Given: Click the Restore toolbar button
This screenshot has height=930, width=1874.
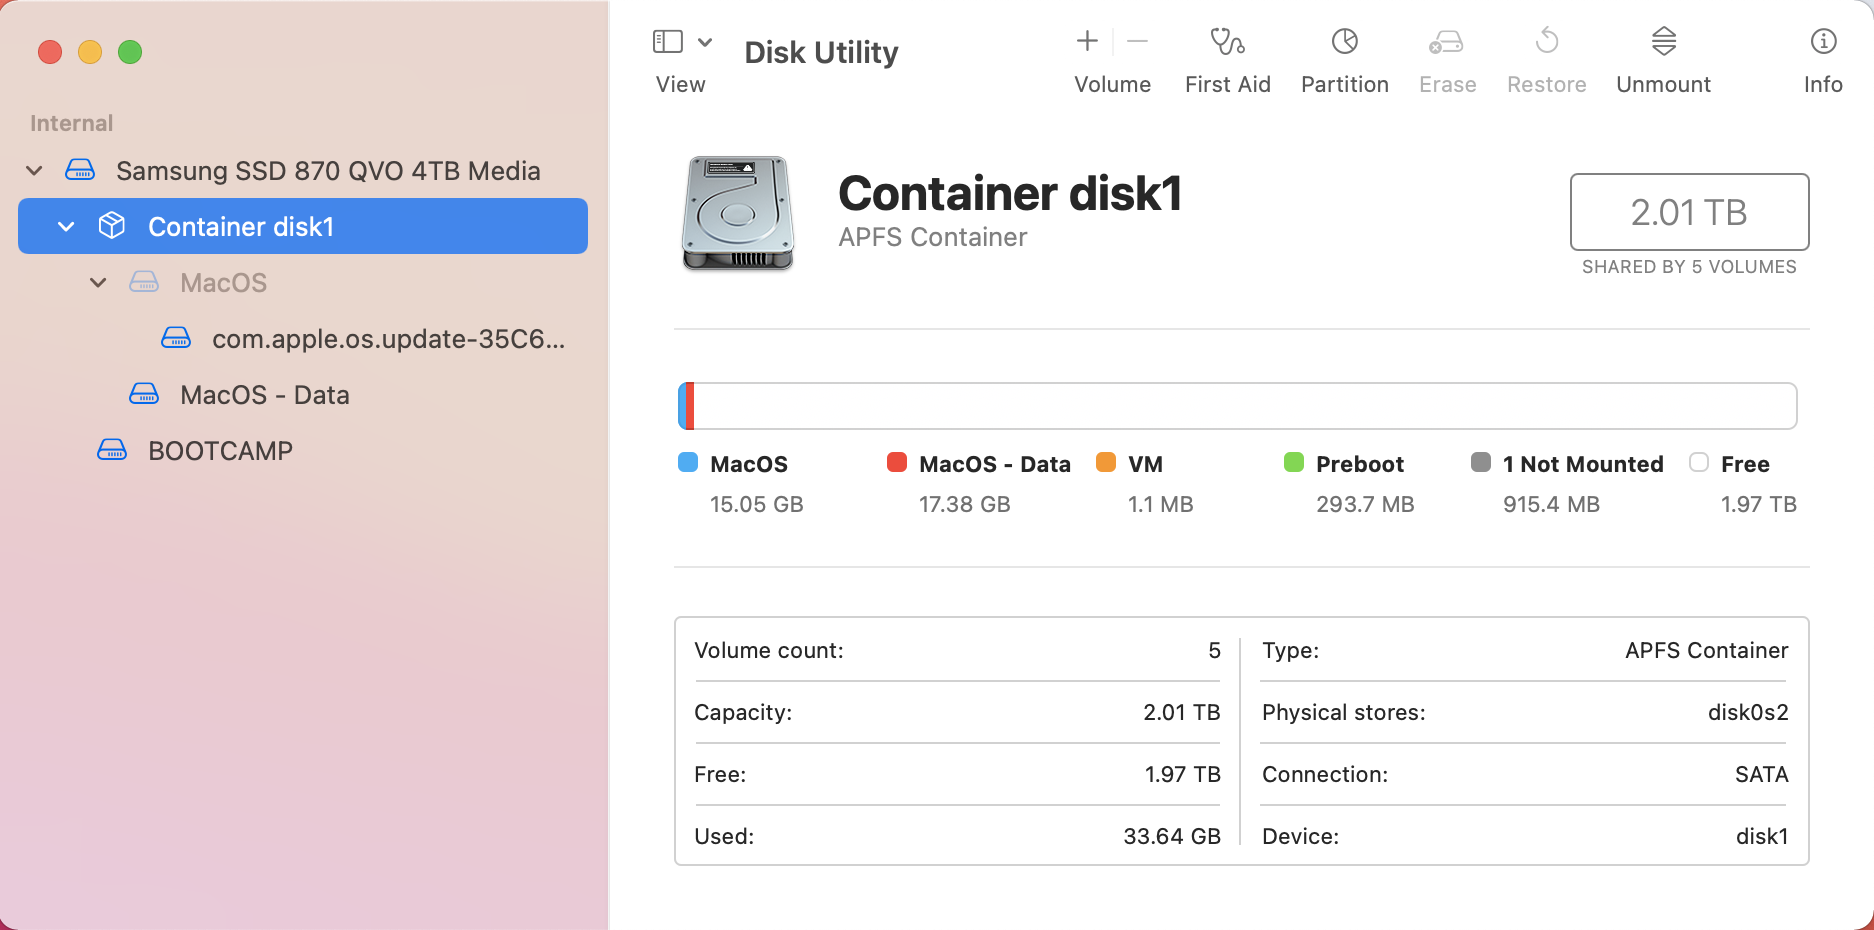Looking at the screenshot, I should pos(1546,60).
